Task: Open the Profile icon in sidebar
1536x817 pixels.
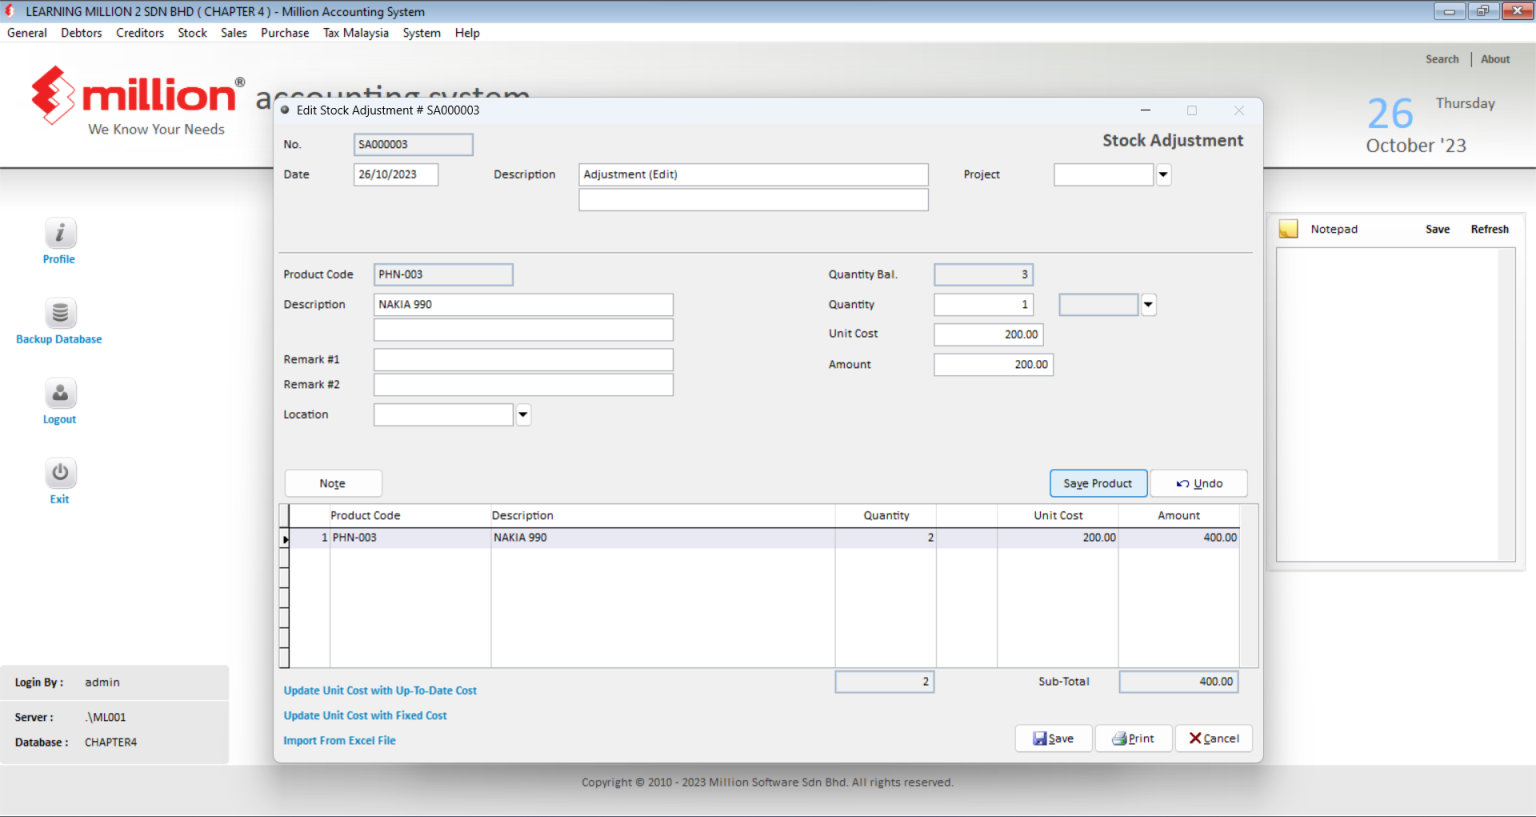Action: 60,233
